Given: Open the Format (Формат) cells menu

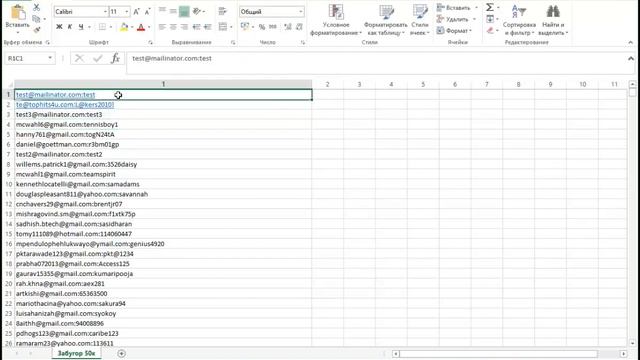Looking at the screenshot, I should pos(454,30).
